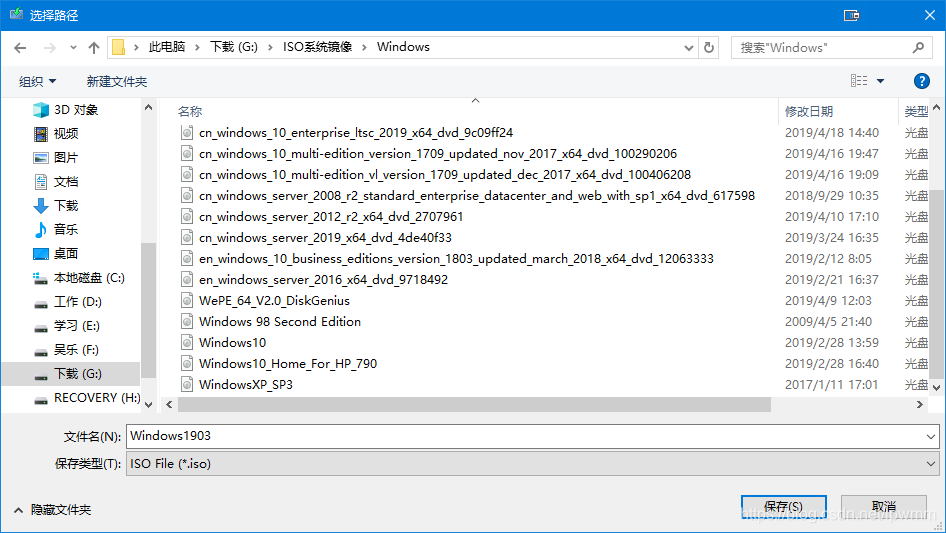Select 下载 folder in navigation pane
946x533 pixels.
[x=66, y=206]
